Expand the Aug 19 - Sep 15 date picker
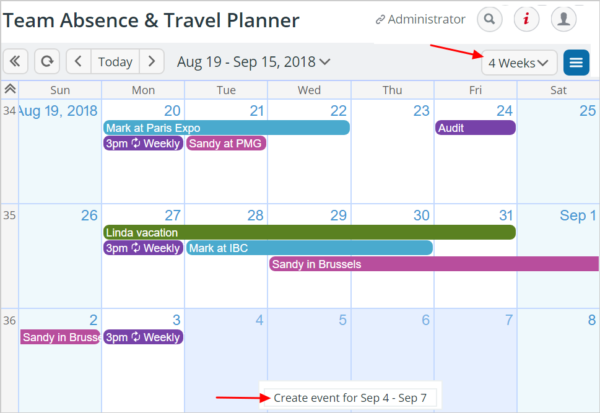The height and width of the screenshot is (413, 600). [x=253, y=62]
